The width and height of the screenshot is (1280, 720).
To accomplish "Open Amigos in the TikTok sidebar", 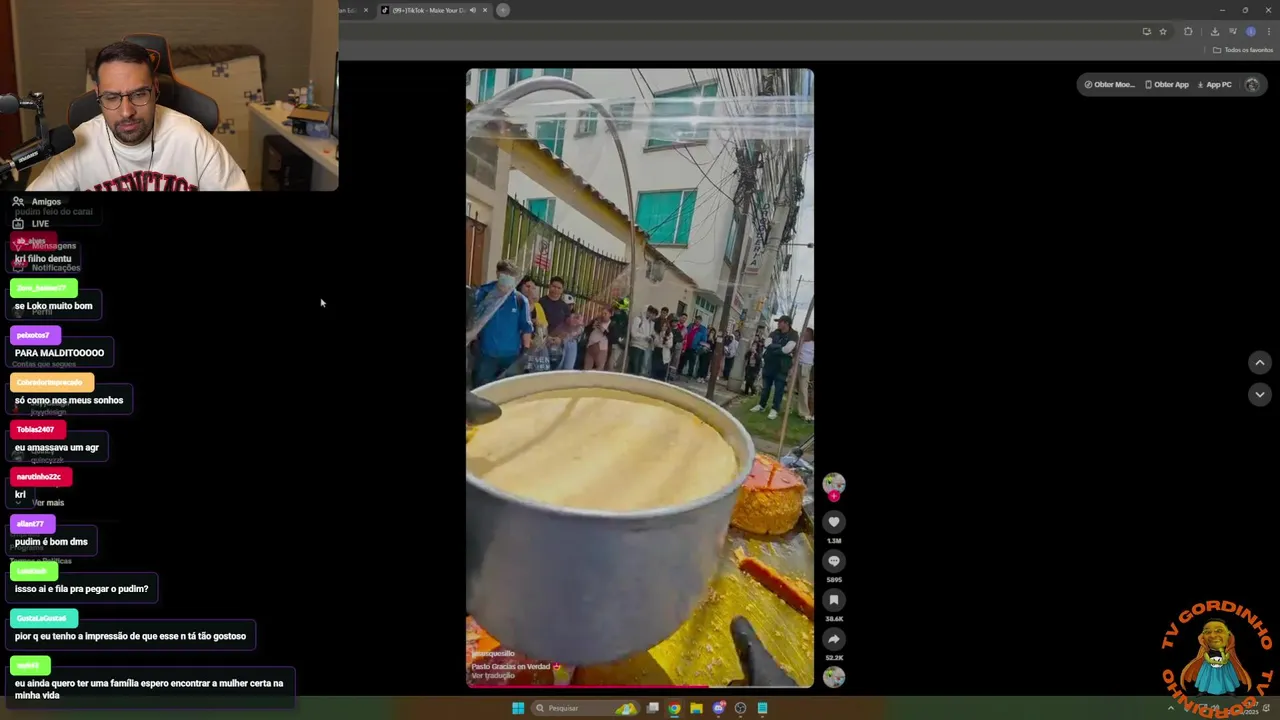I will (36, 201).
